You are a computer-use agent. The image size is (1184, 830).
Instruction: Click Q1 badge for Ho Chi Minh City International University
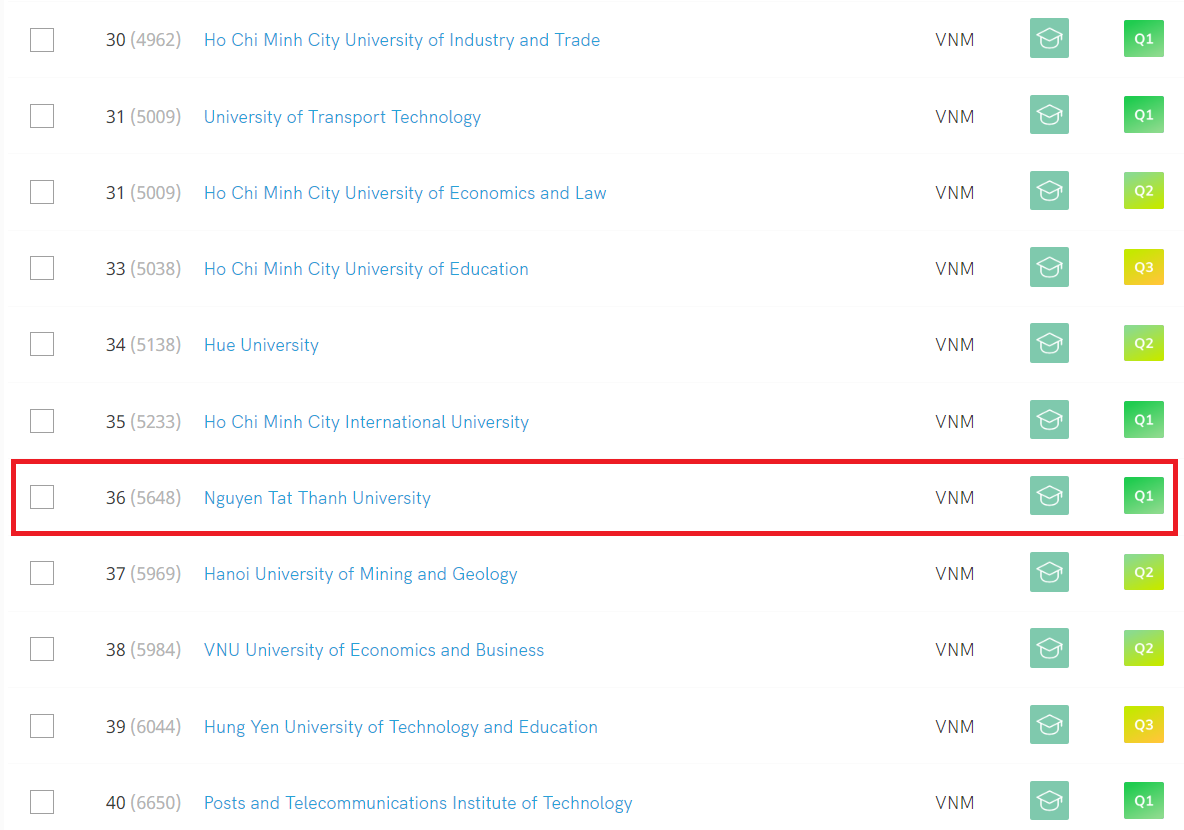(1143, 420)
